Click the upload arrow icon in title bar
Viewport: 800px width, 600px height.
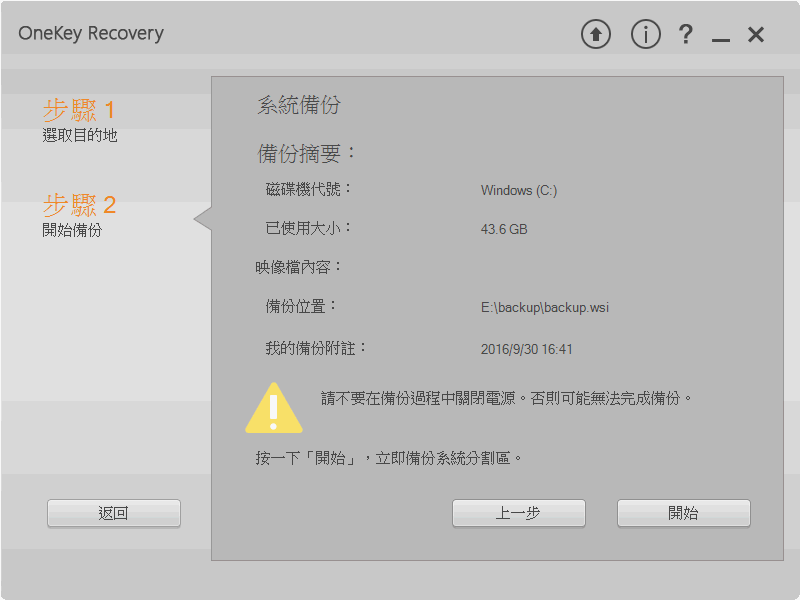click(595, 34)
